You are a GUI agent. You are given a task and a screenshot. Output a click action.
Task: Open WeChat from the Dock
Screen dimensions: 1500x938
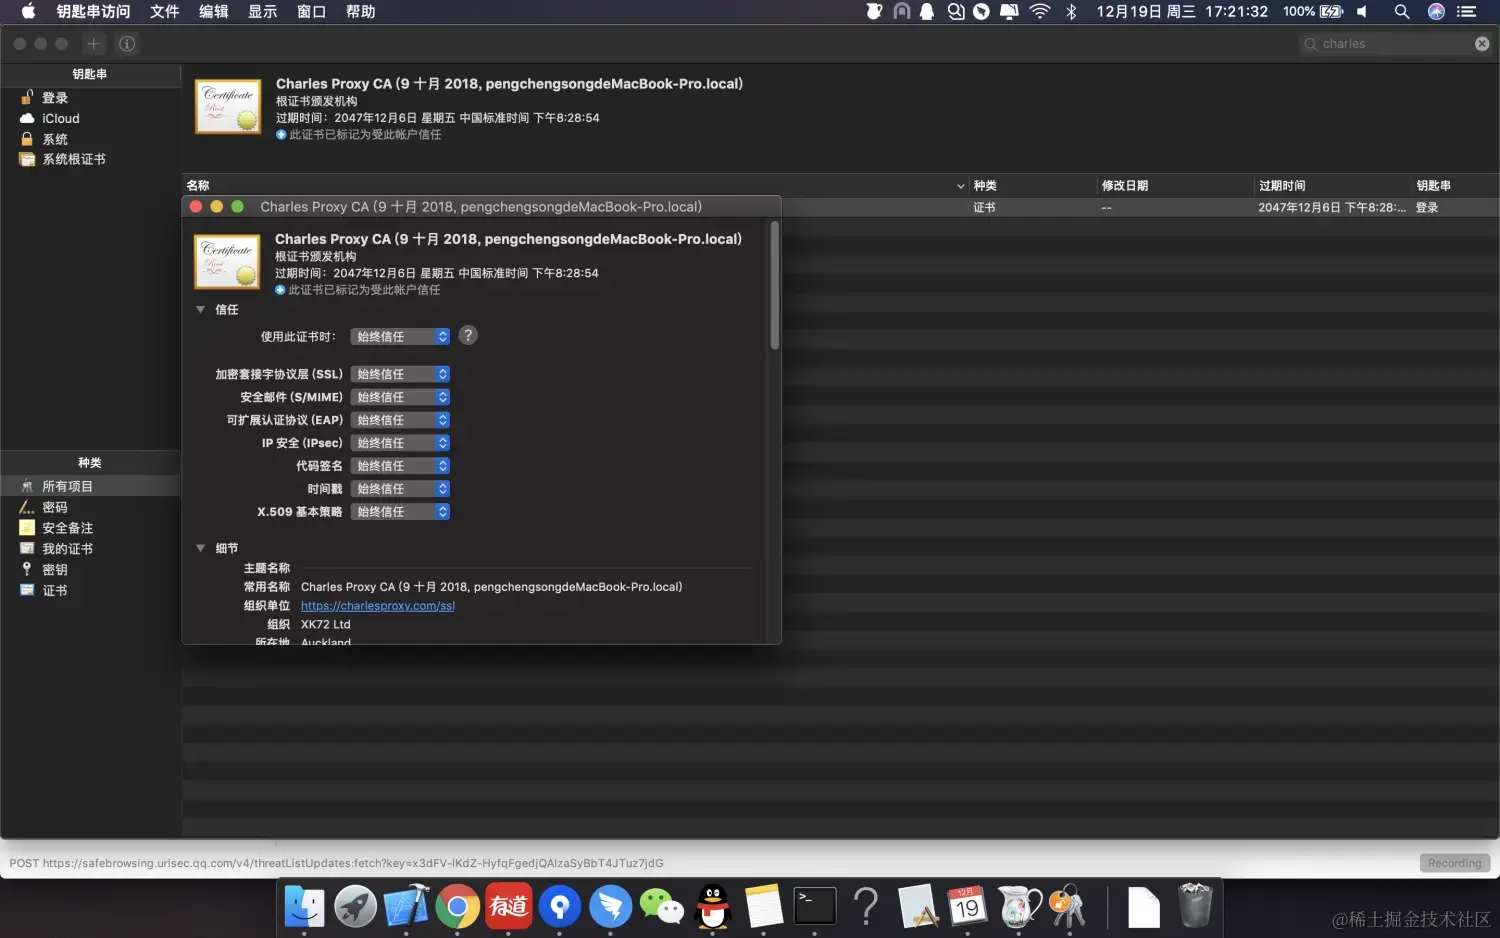coord(661,906)
